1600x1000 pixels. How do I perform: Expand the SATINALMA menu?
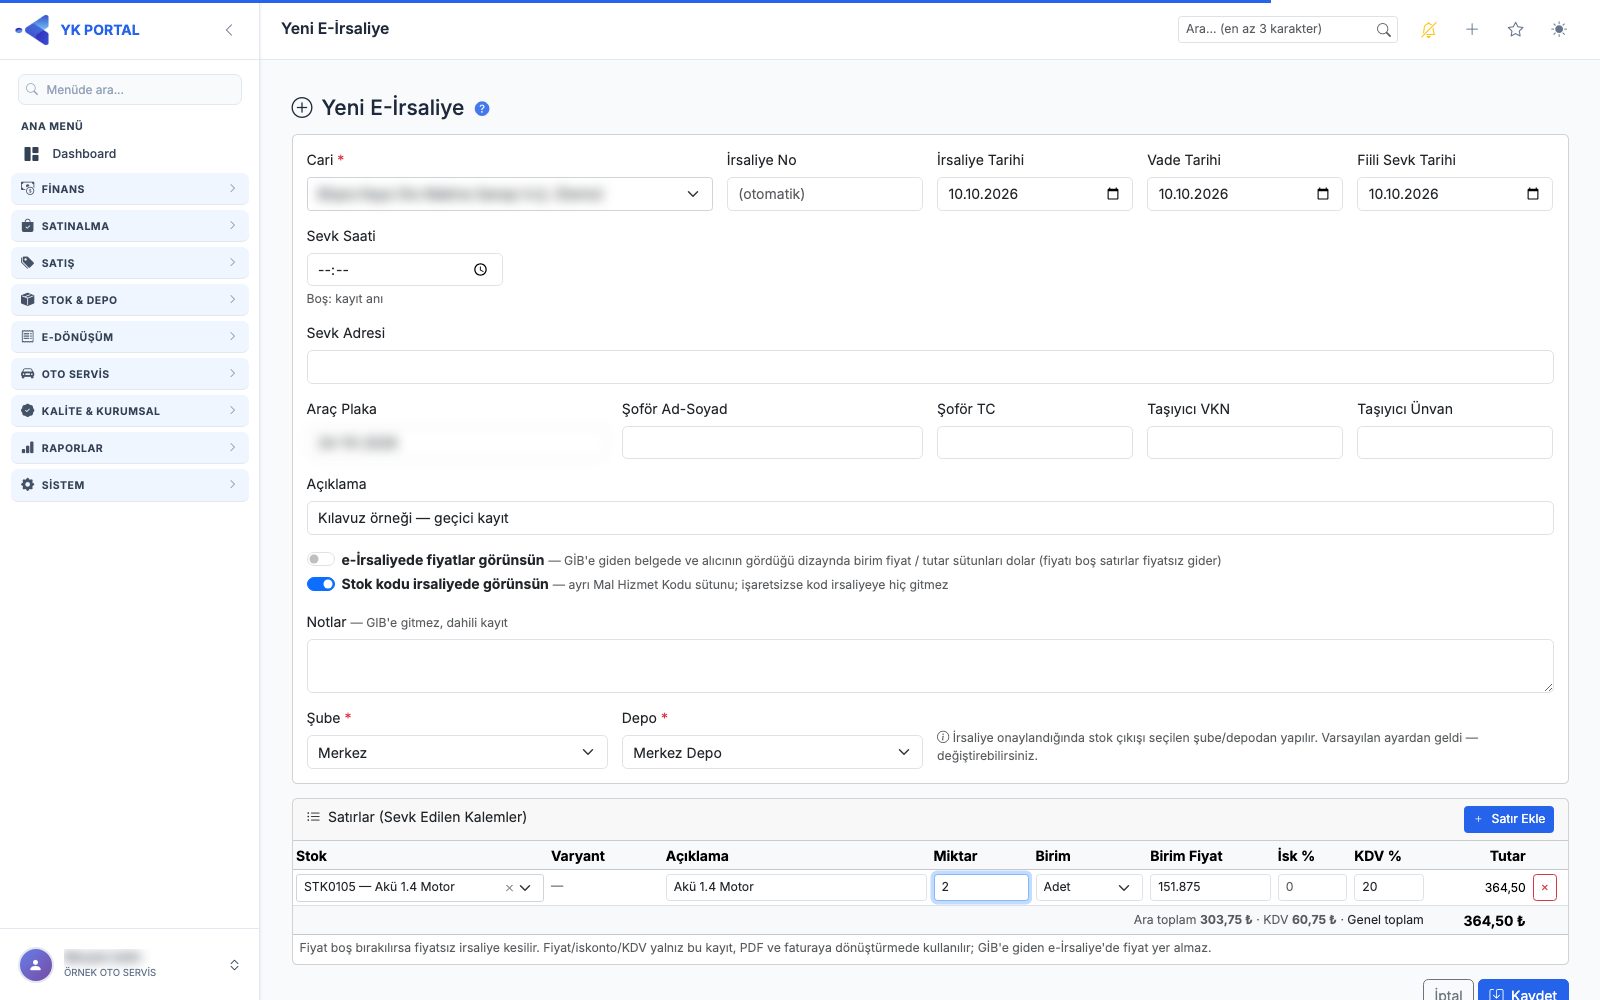(x=130, y=226)
